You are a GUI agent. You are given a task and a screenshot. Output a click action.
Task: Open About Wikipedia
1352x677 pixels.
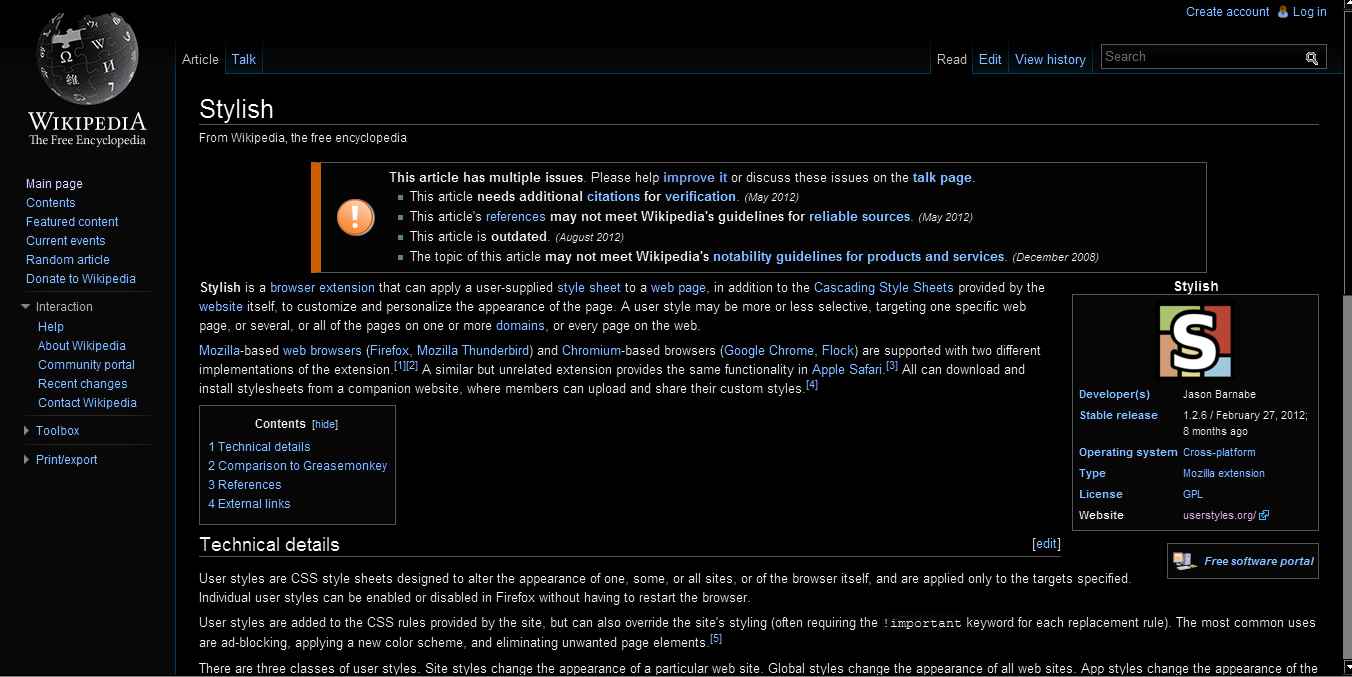82,346
